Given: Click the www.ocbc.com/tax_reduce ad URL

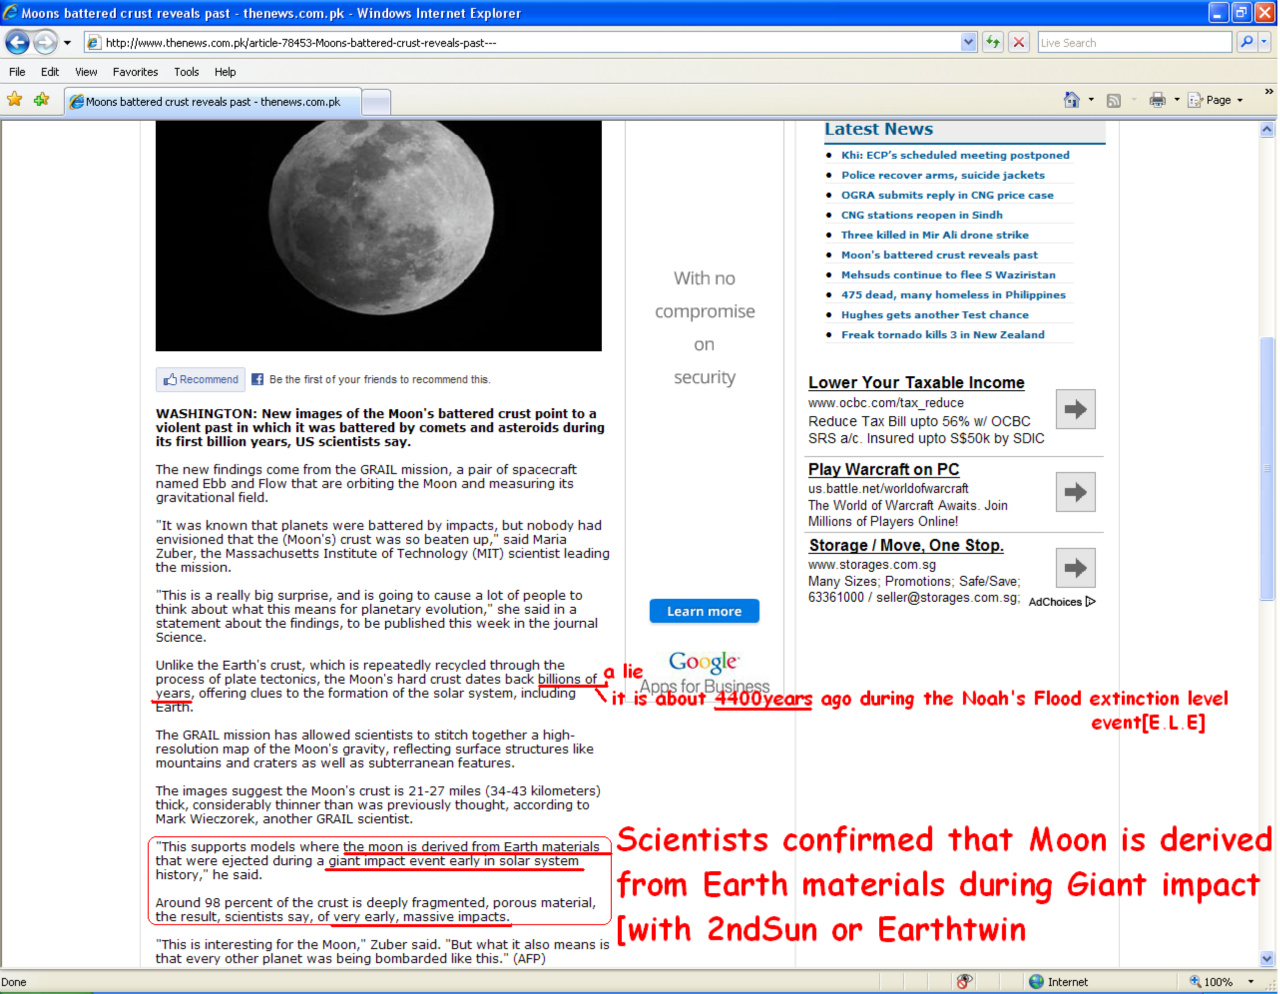Looking at the screenshot, I should (886, 403).
